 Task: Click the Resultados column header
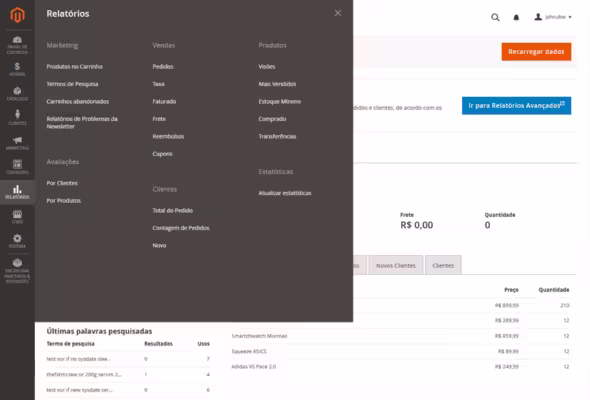click(x=158, y=344)
